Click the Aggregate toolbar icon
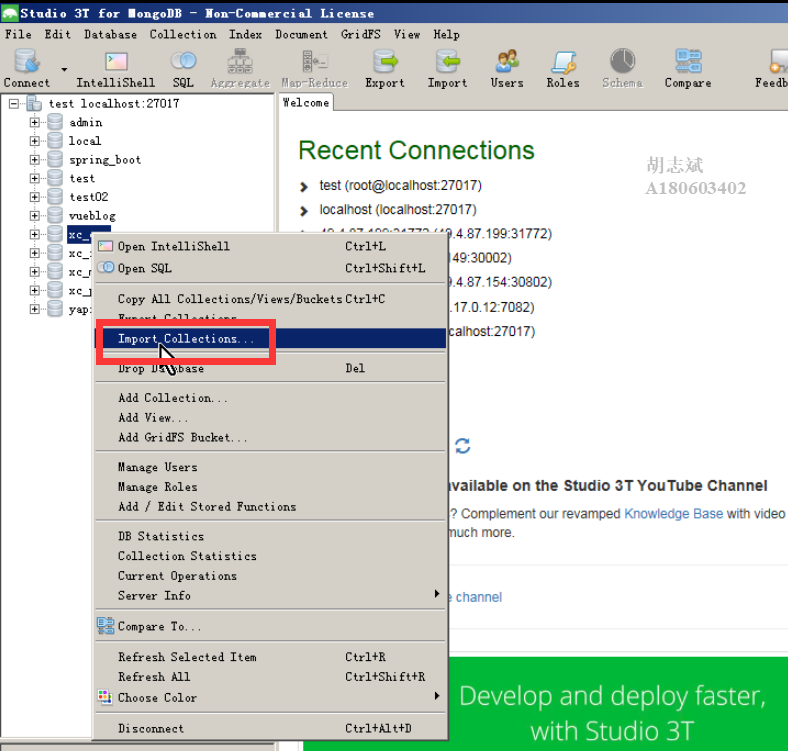 click(240, 68)
